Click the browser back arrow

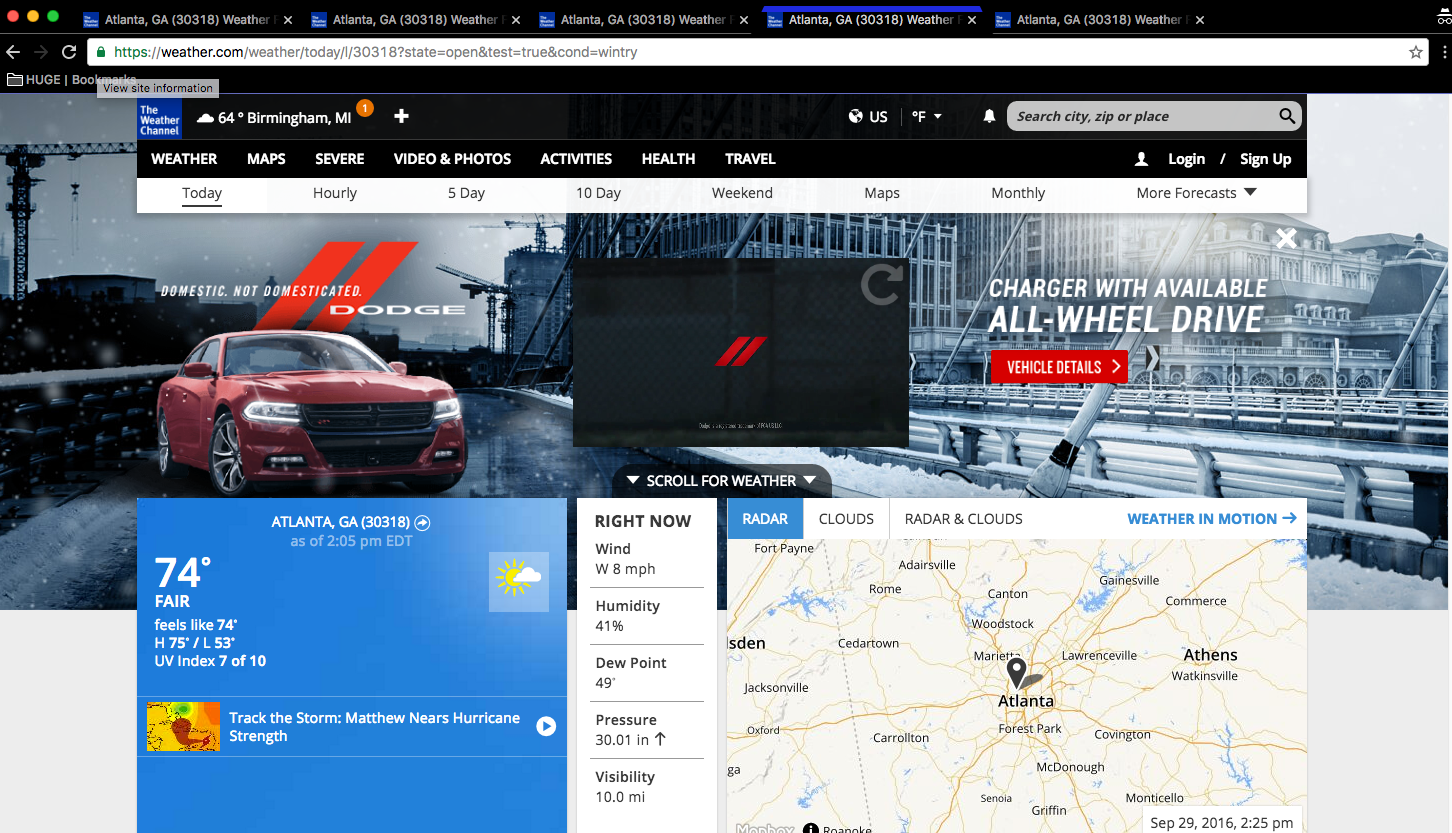[x=13, y=52]
